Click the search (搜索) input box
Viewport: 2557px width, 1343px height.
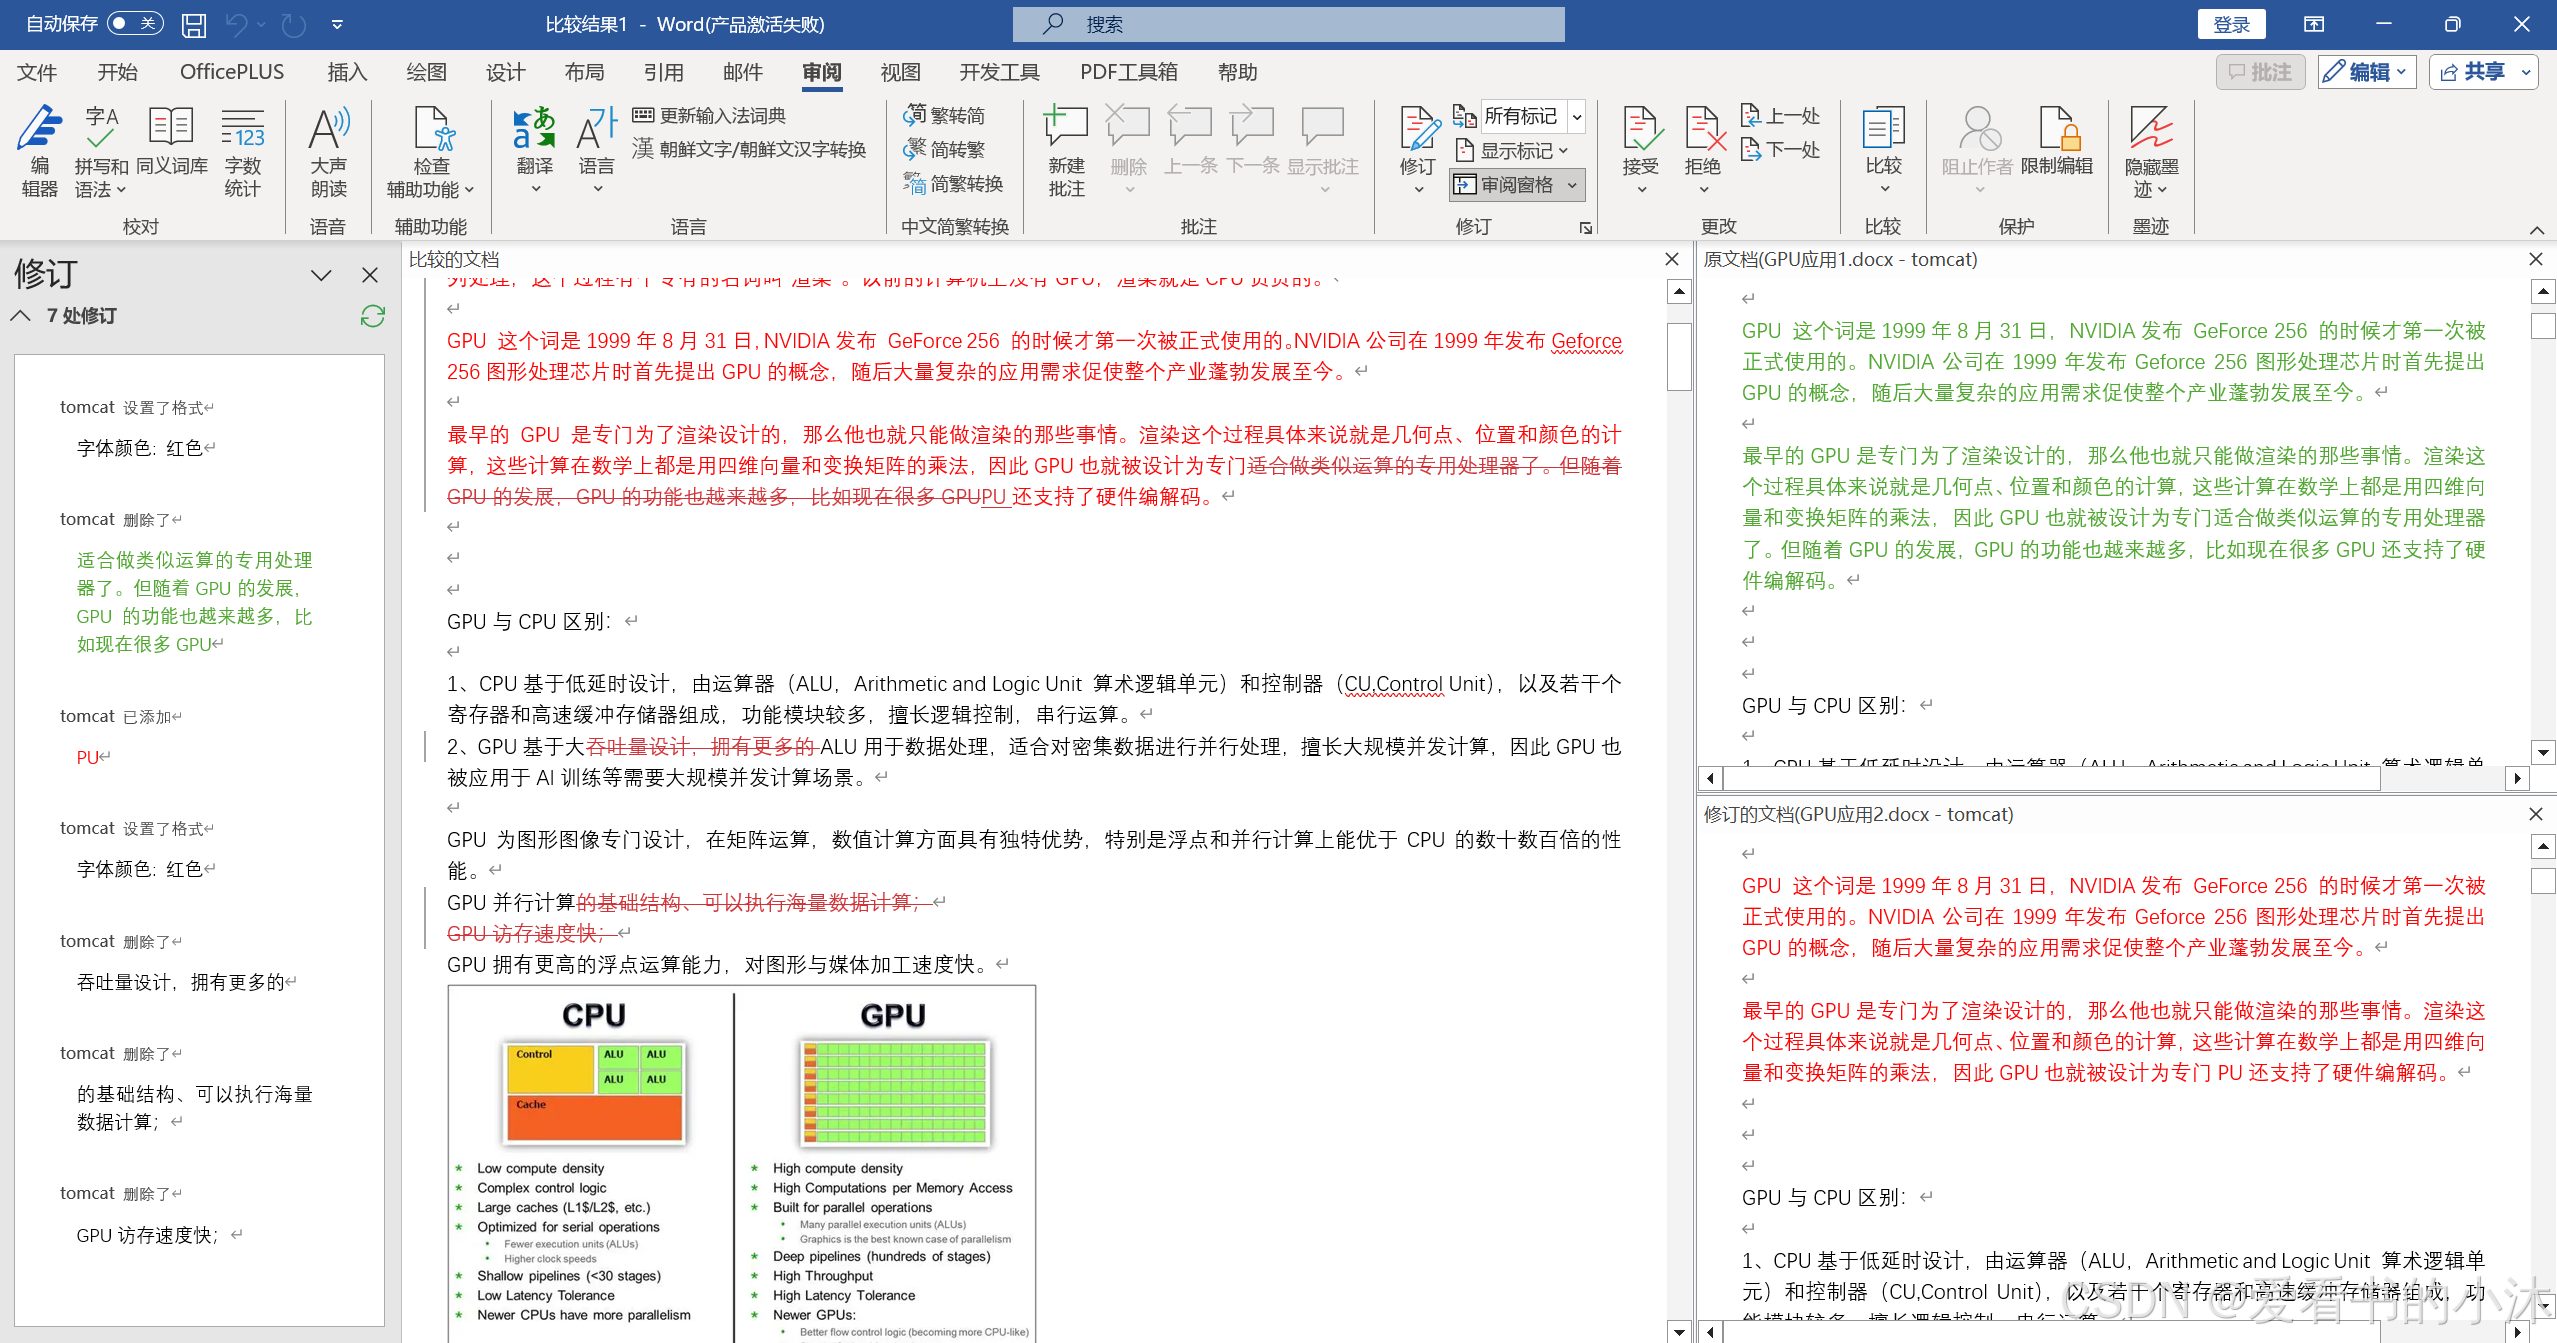pyautogui.click(x=1288, y=24)
